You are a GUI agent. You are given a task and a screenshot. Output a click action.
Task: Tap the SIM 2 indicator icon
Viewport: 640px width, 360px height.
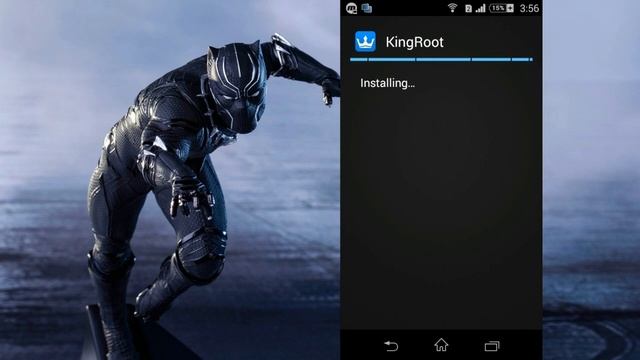tap(468, 9)
